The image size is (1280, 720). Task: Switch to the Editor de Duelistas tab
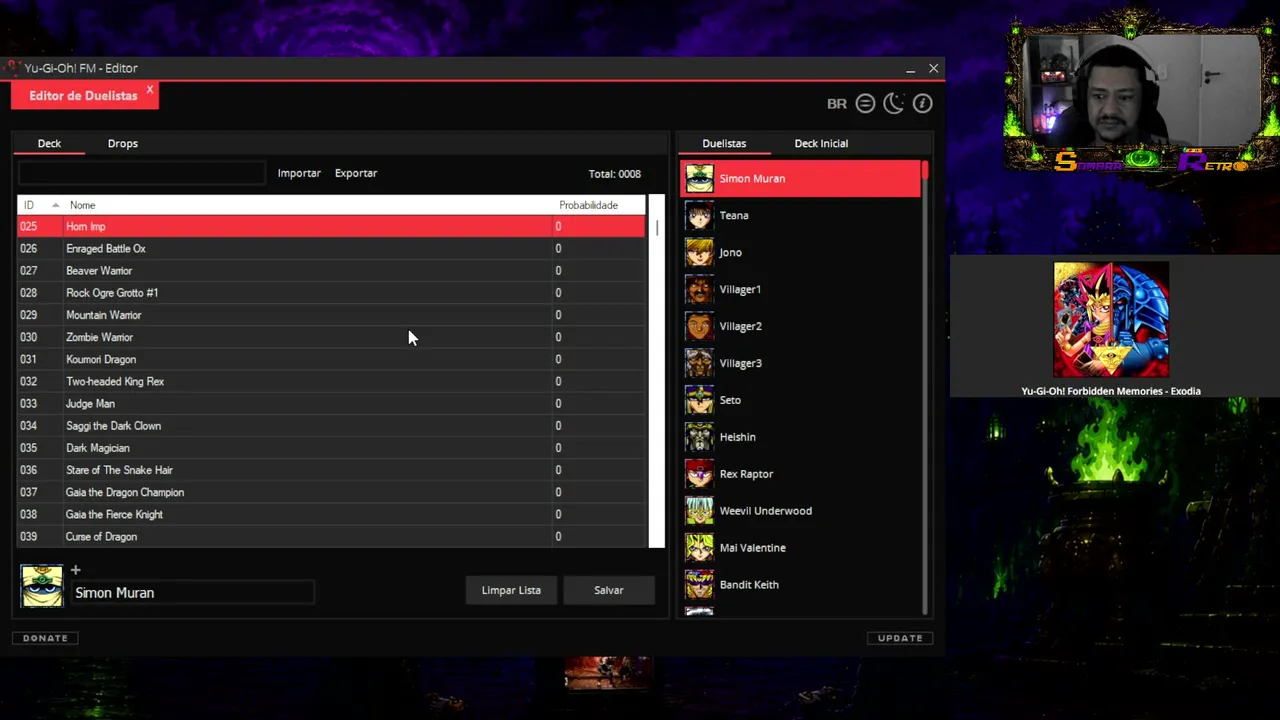coord(83,96)
